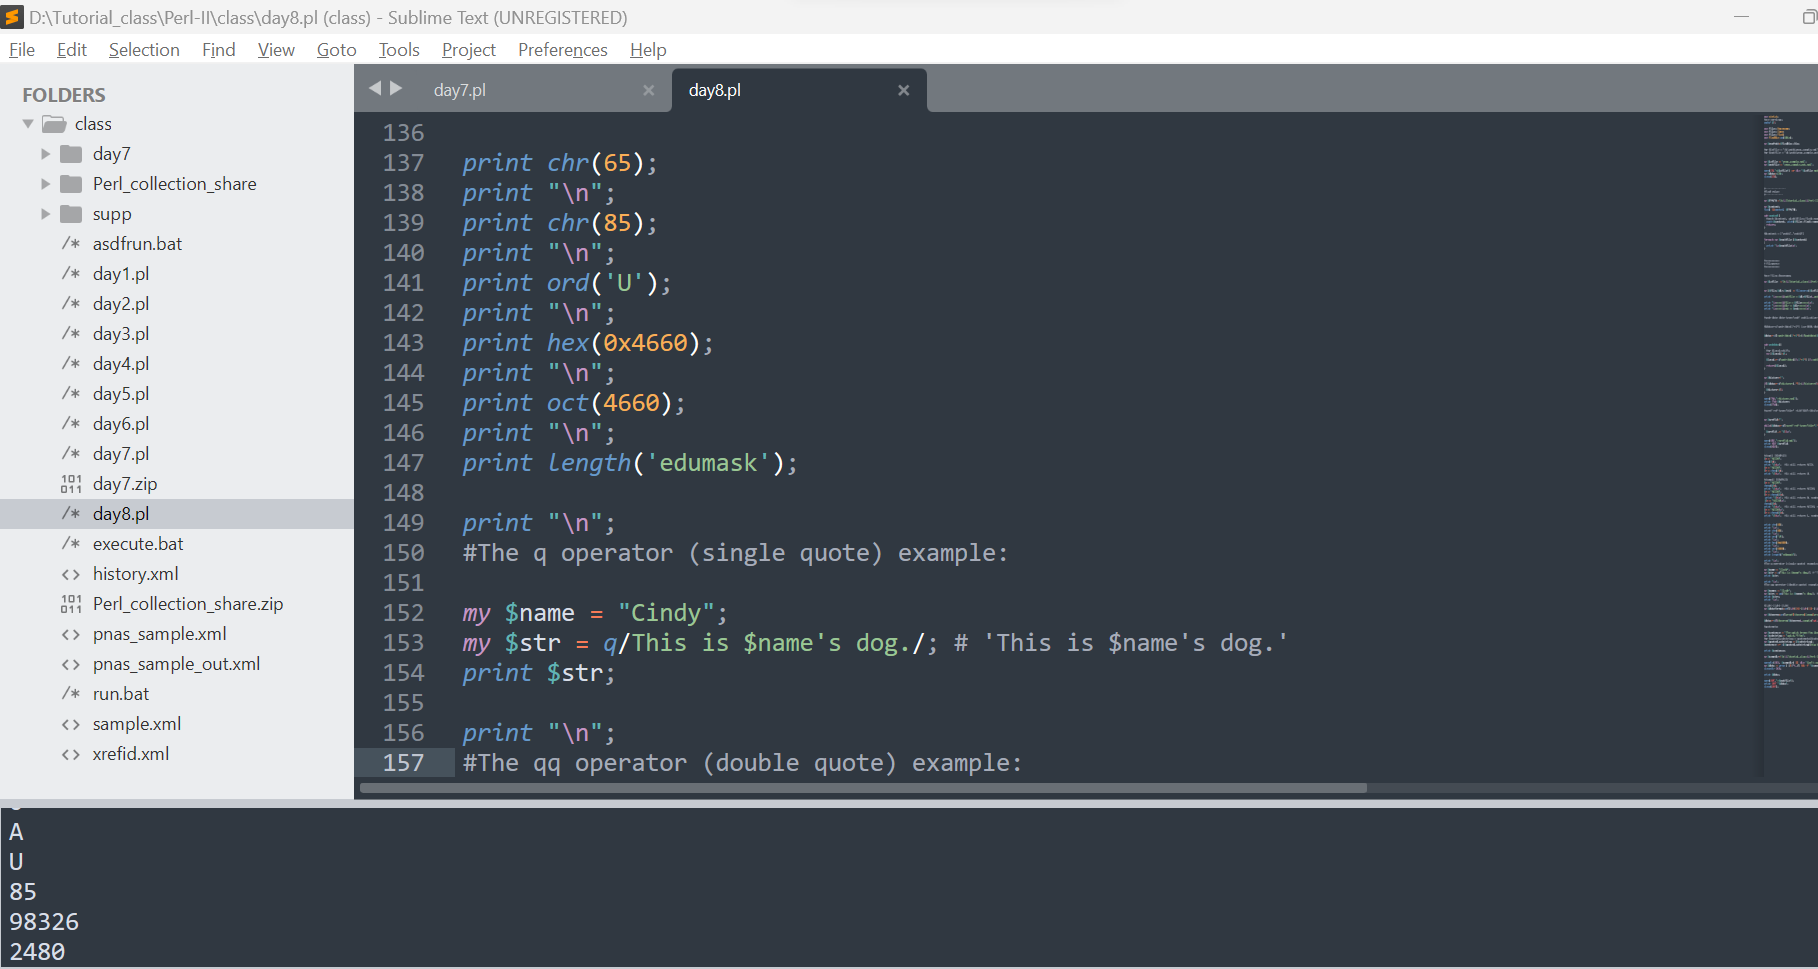Open the Preferences menu
The image size is (1818, 969).
562,50
